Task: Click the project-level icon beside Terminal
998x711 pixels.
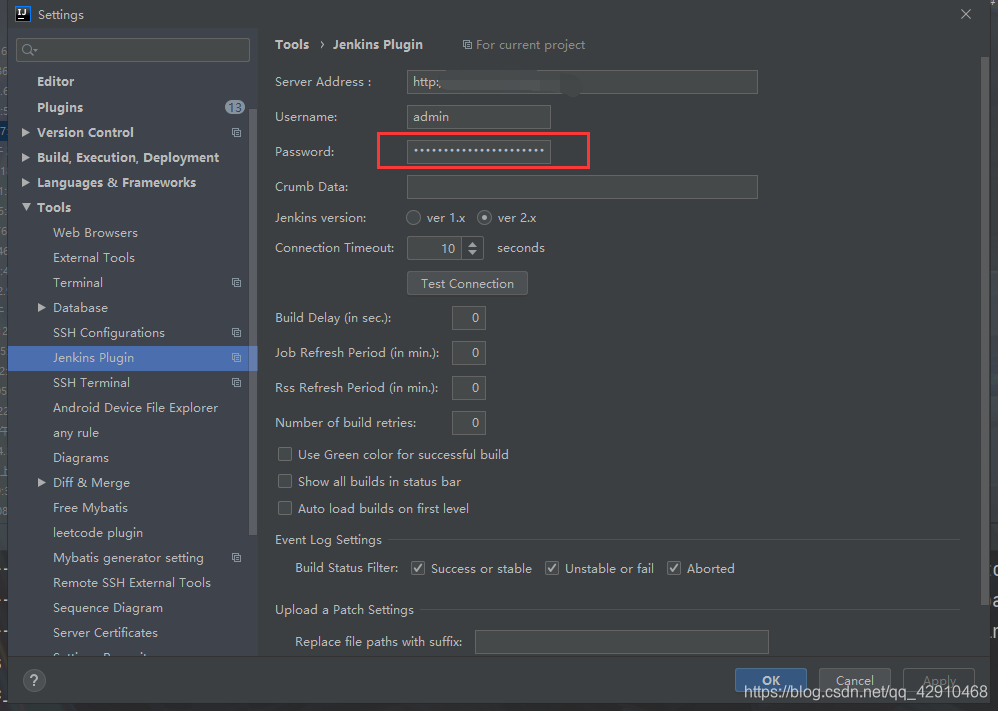Action: tap(236, 283)
